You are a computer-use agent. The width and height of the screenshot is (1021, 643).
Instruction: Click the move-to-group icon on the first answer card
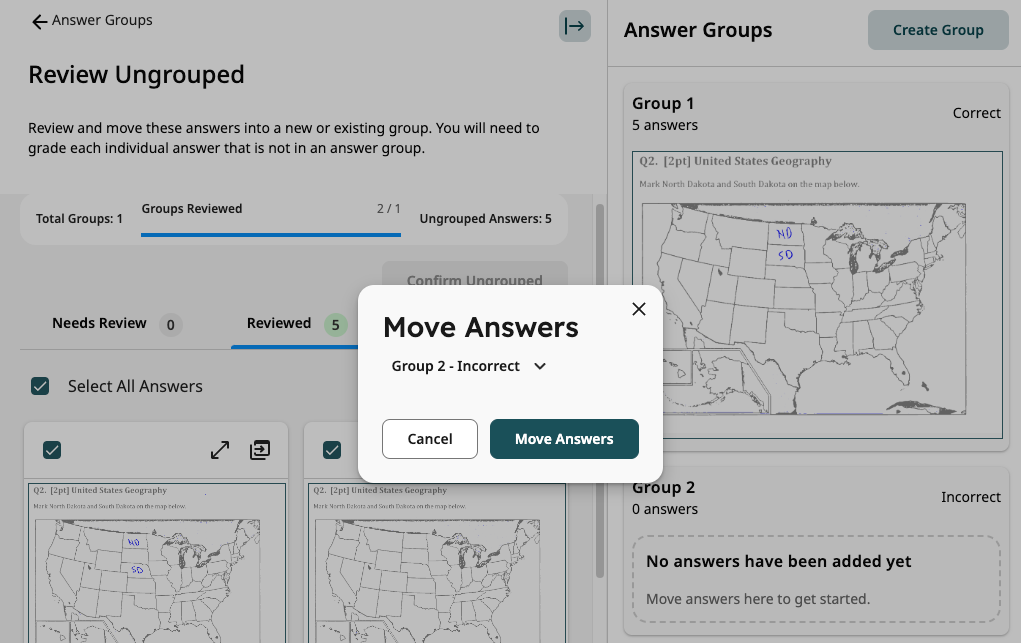(260, 450)
